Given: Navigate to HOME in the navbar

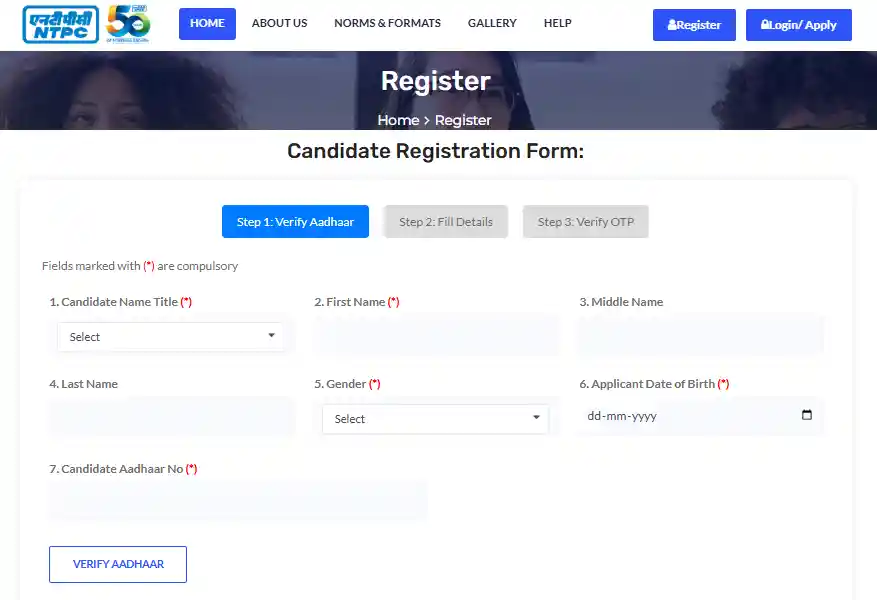Looking at the screenshot, I should 207,23.
